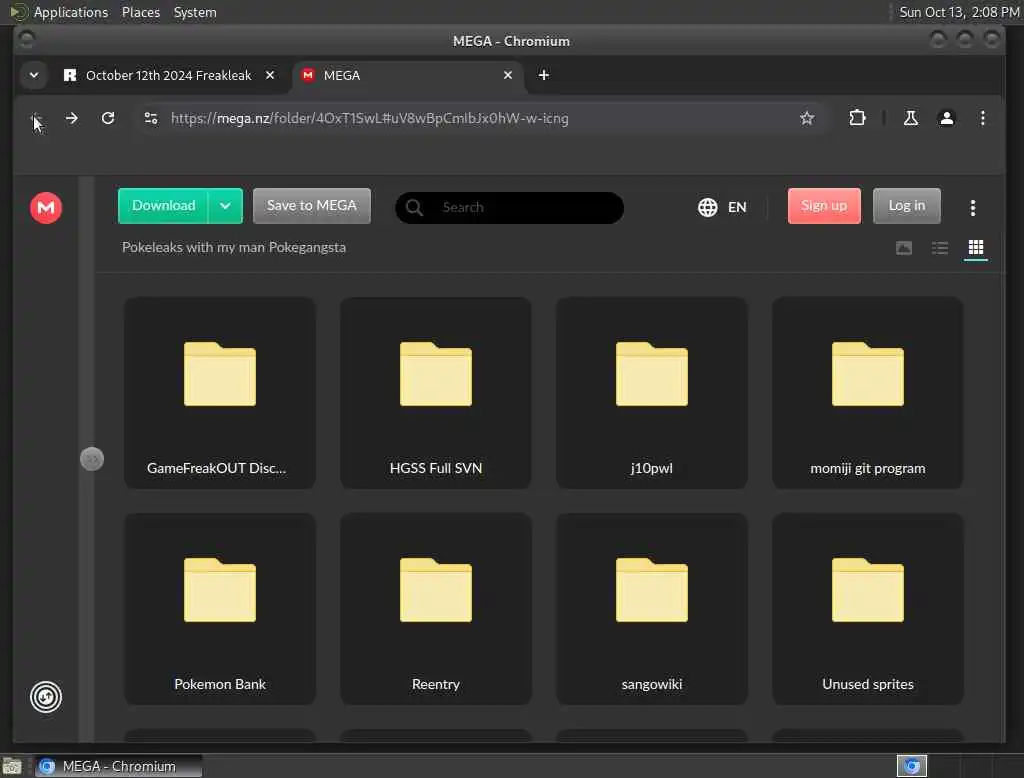Click the transfers circle icon in sidebar
Viewport: 1024px width, 778px height.
click(46, 697)
